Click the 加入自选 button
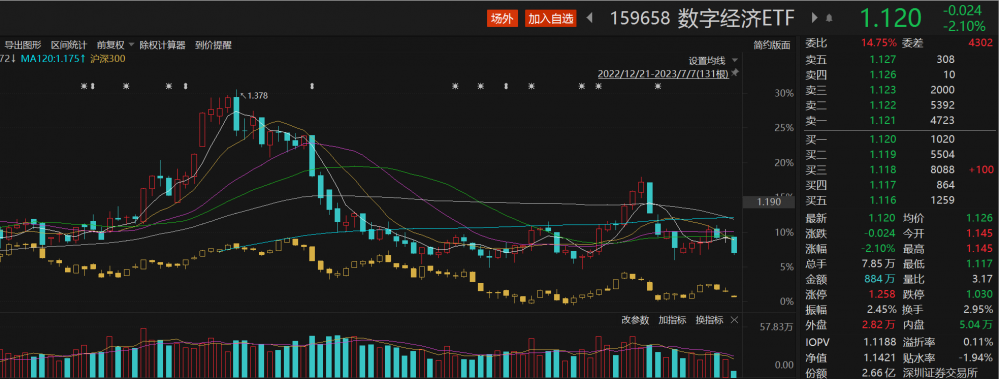This screenshot has height=379, width=999. 550,19
